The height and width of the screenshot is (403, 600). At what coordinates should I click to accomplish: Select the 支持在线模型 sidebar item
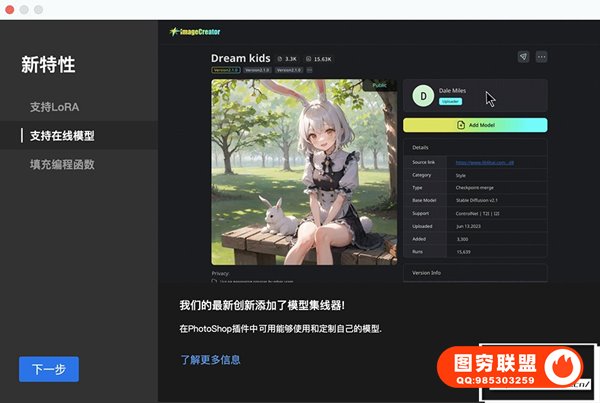pos(62,135)
